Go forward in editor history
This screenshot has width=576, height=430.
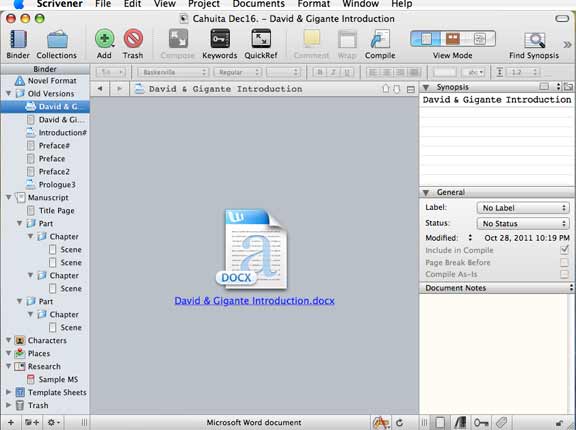tap(119, 89)
